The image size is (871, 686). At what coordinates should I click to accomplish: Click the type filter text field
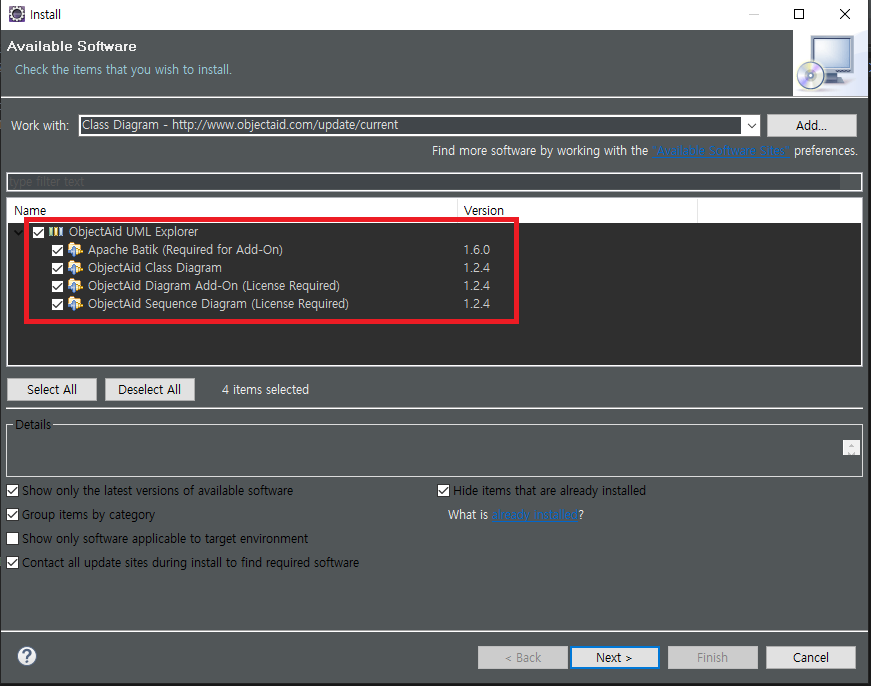coord(434,182)
